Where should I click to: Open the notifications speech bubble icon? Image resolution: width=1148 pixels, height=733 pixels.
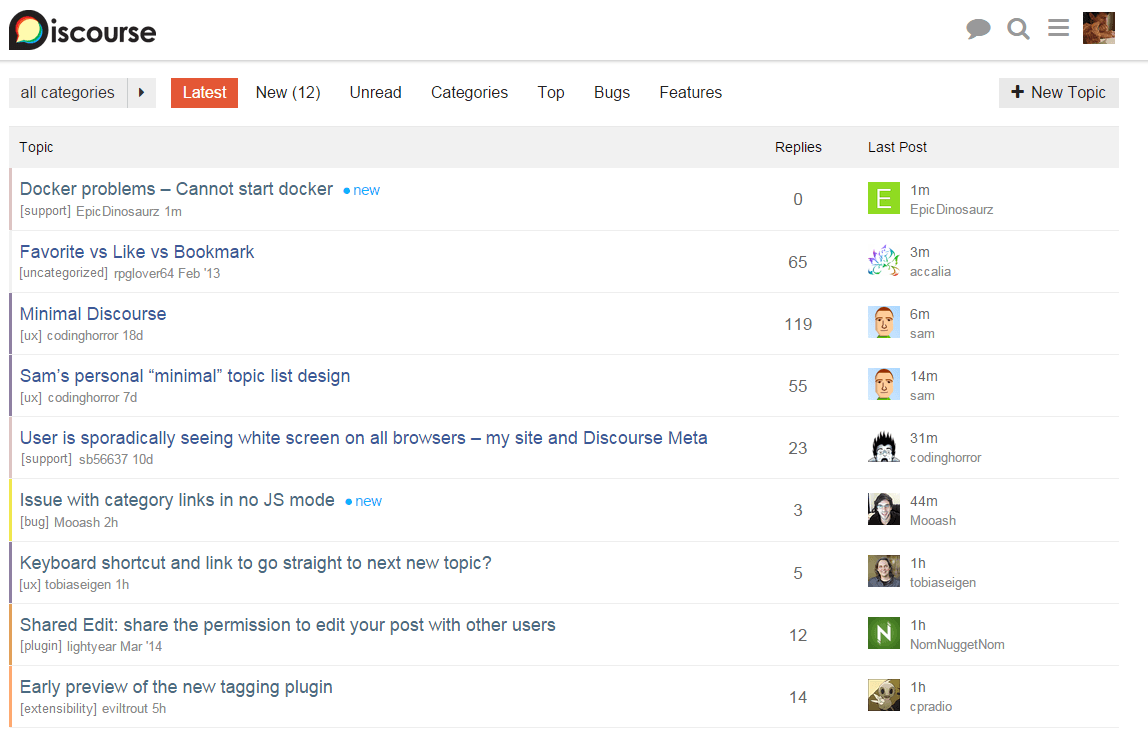(978, 29)
